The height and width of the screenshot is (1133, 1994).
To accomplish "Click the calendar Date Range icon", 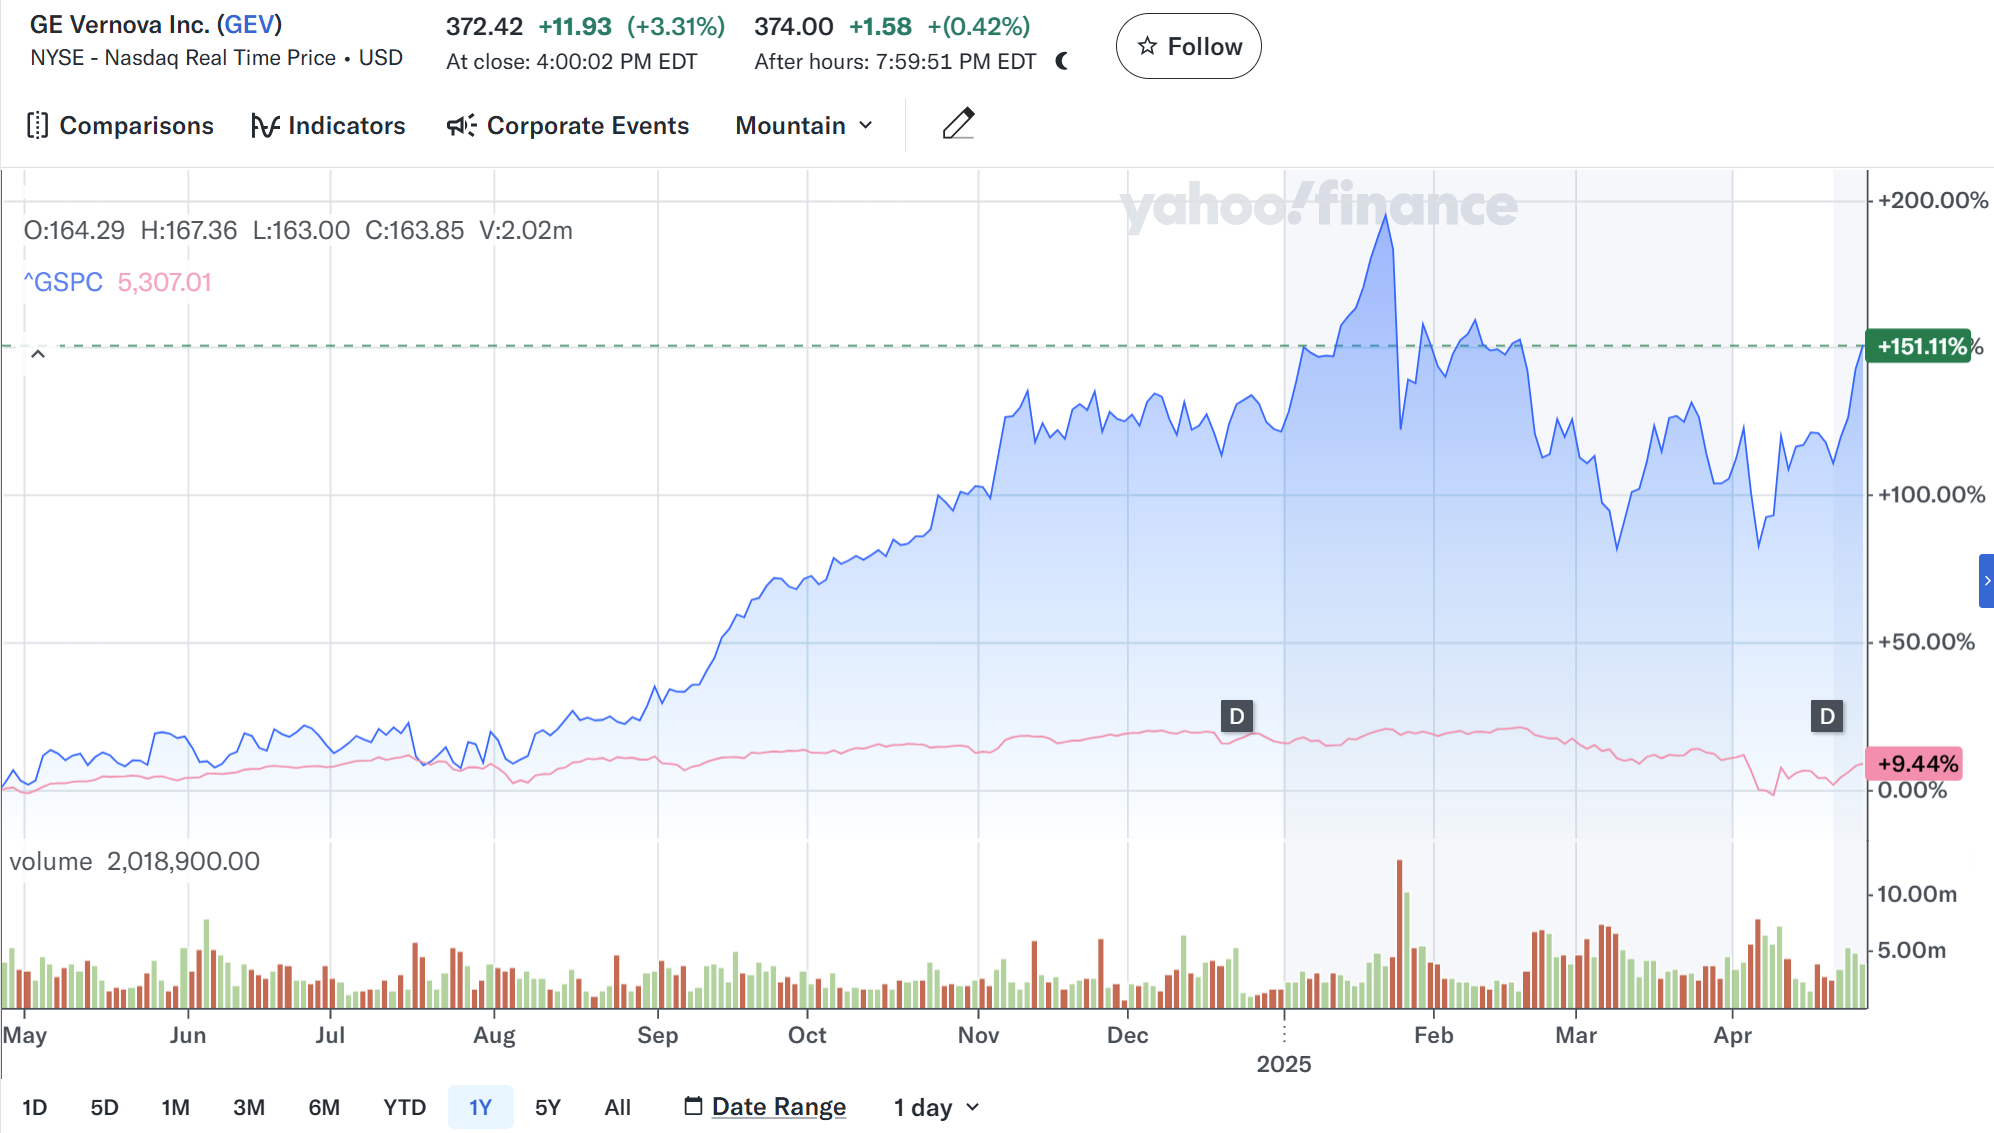I will pyautogui.click(x=693, y=1106).
